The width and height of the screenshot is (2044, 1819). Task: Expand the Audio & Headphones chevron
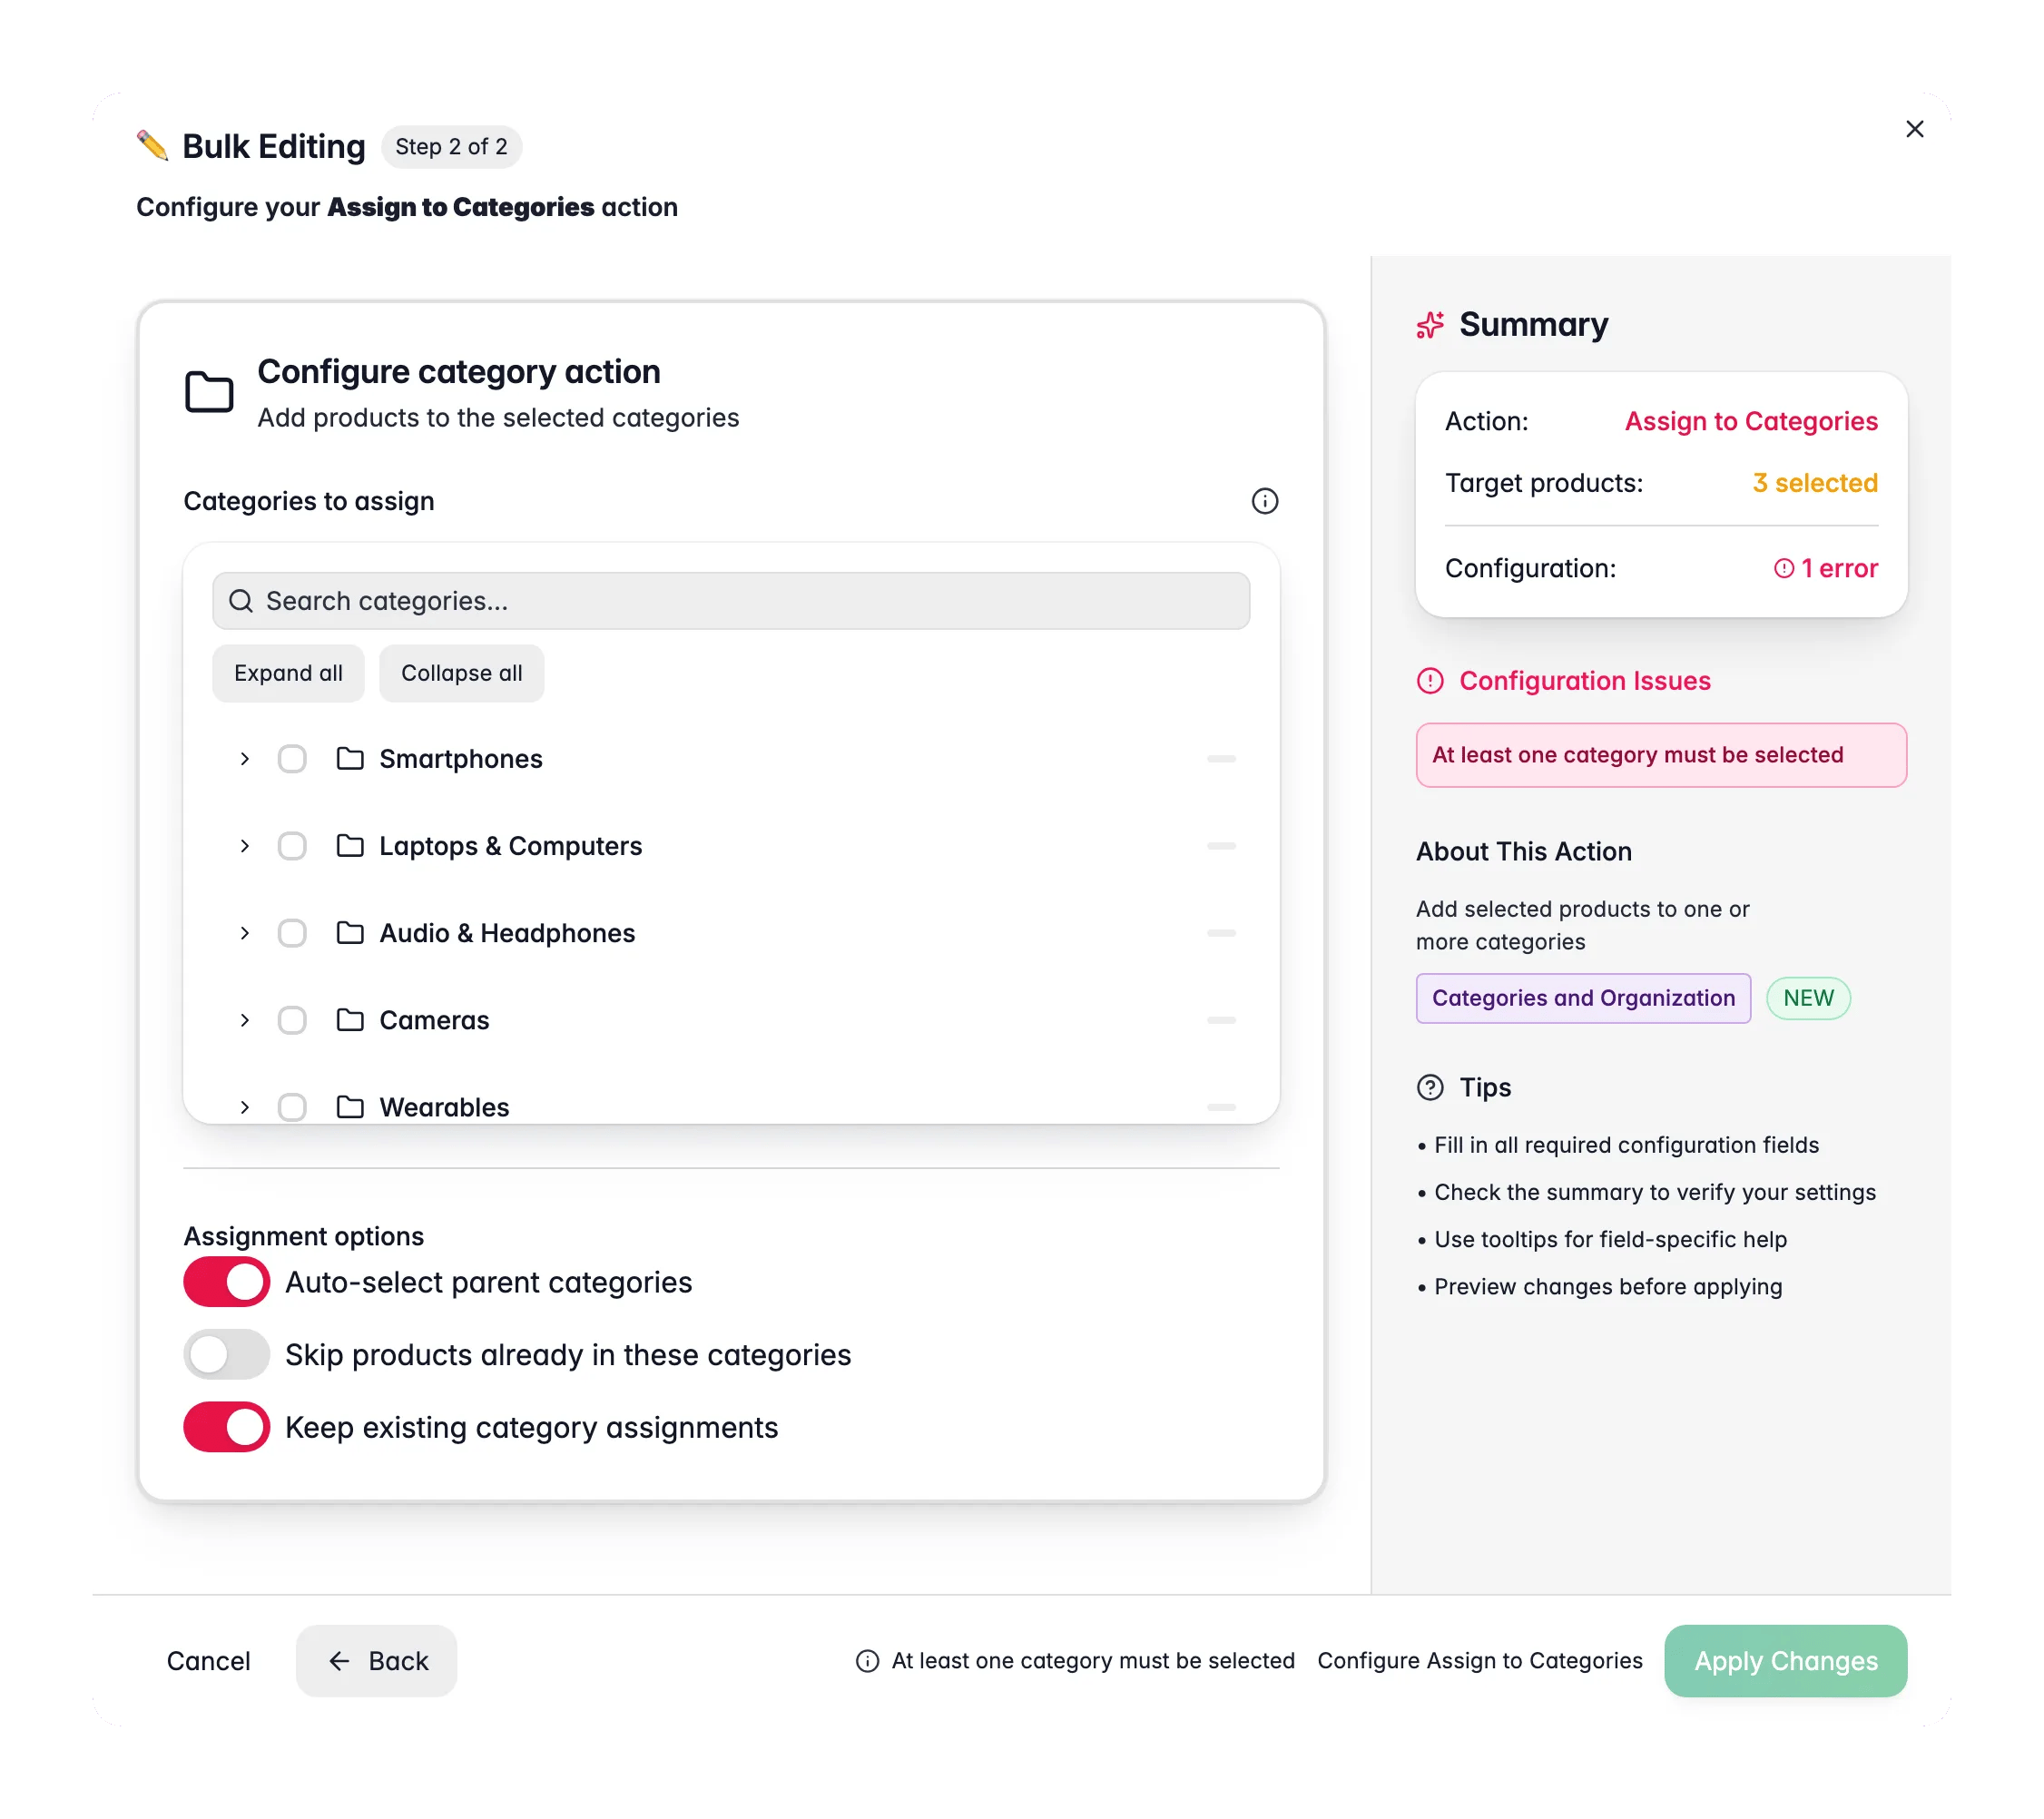(244, 933)
